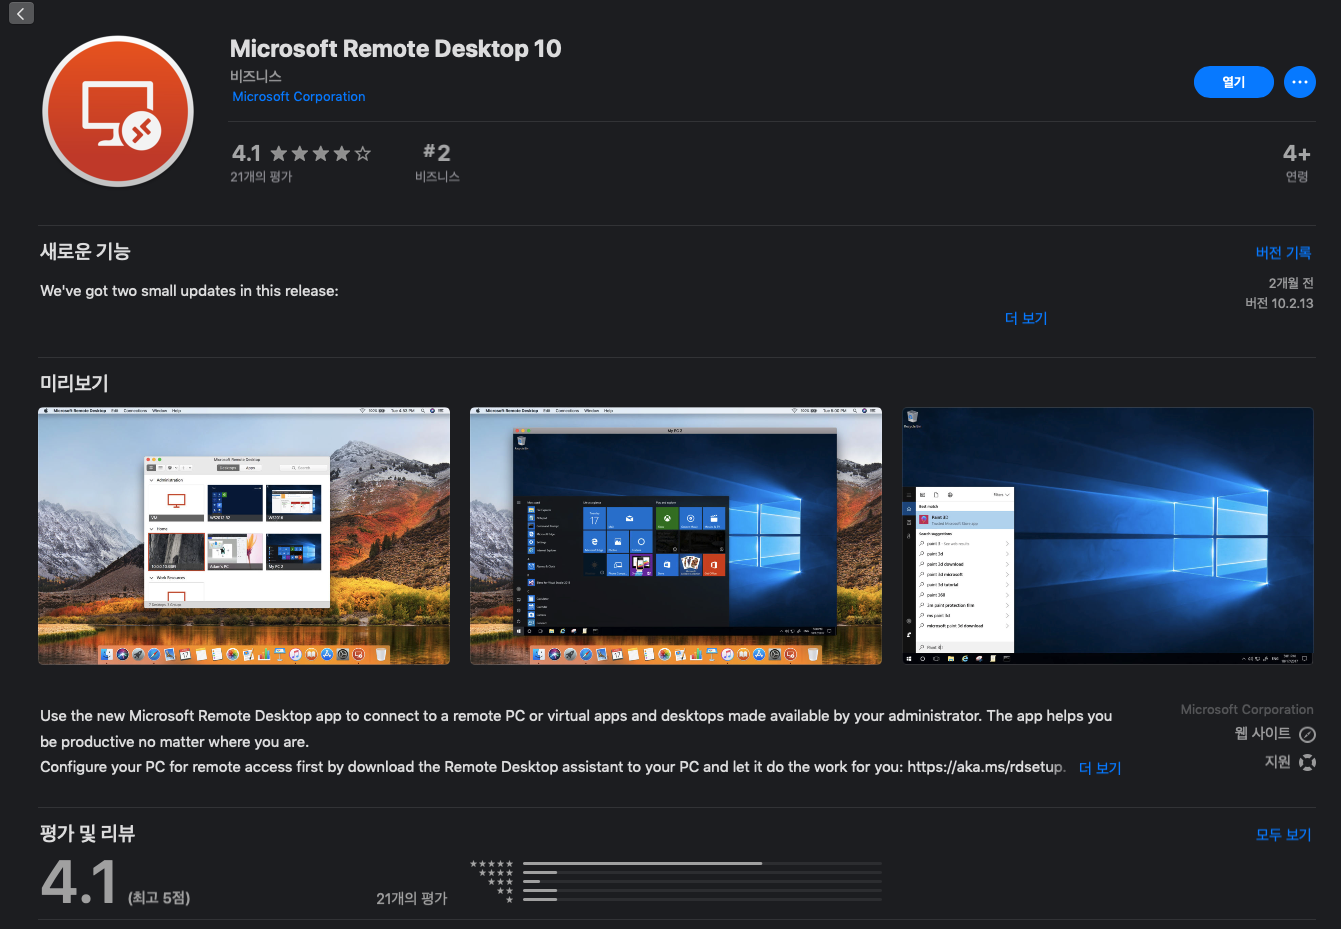Click the 평가 및 리뷰 heading
This screenshot has height=929, width=1341.
[87, 834]
